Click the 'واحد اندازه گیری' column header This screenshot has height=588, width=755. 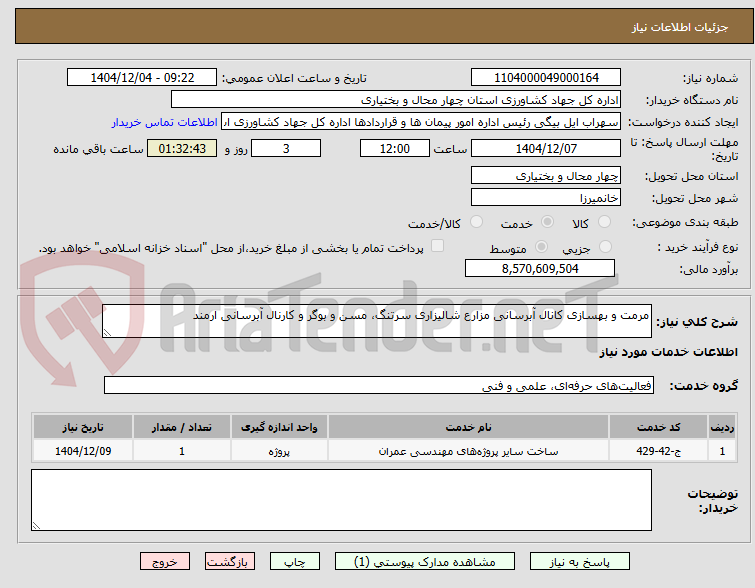pyautogui.click(x=279, y=427)
